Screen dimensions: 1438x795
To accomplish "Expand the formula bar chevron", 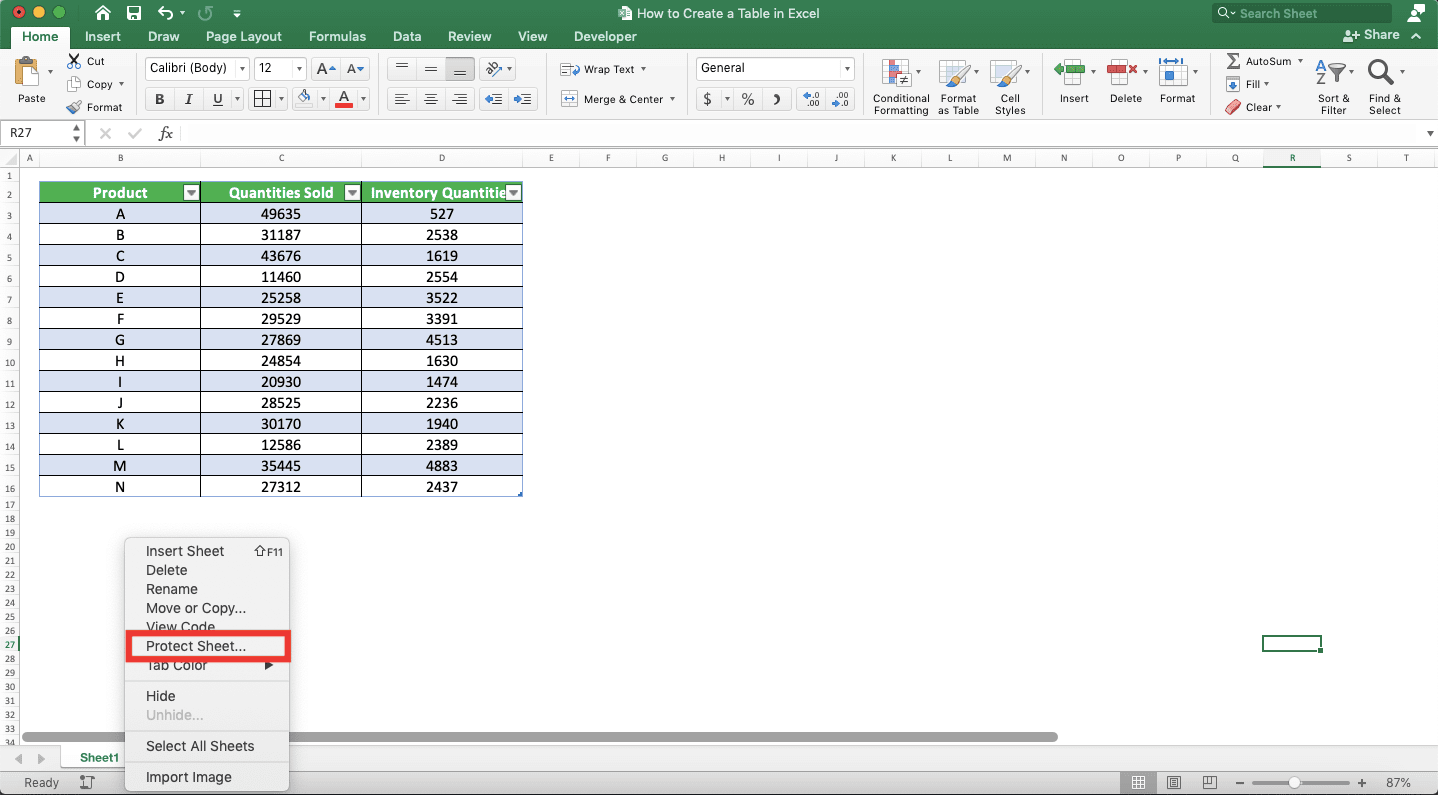I will tap(1429, 134).
